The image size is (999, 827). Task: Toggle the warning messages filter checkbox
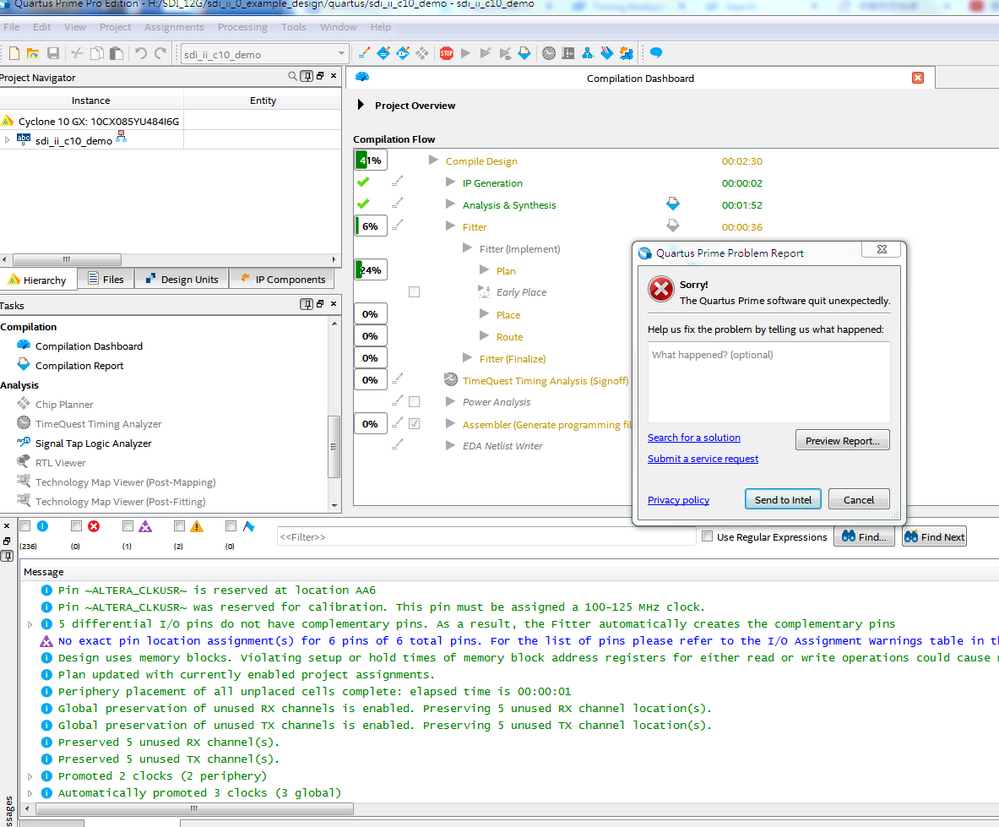point(179,526)
